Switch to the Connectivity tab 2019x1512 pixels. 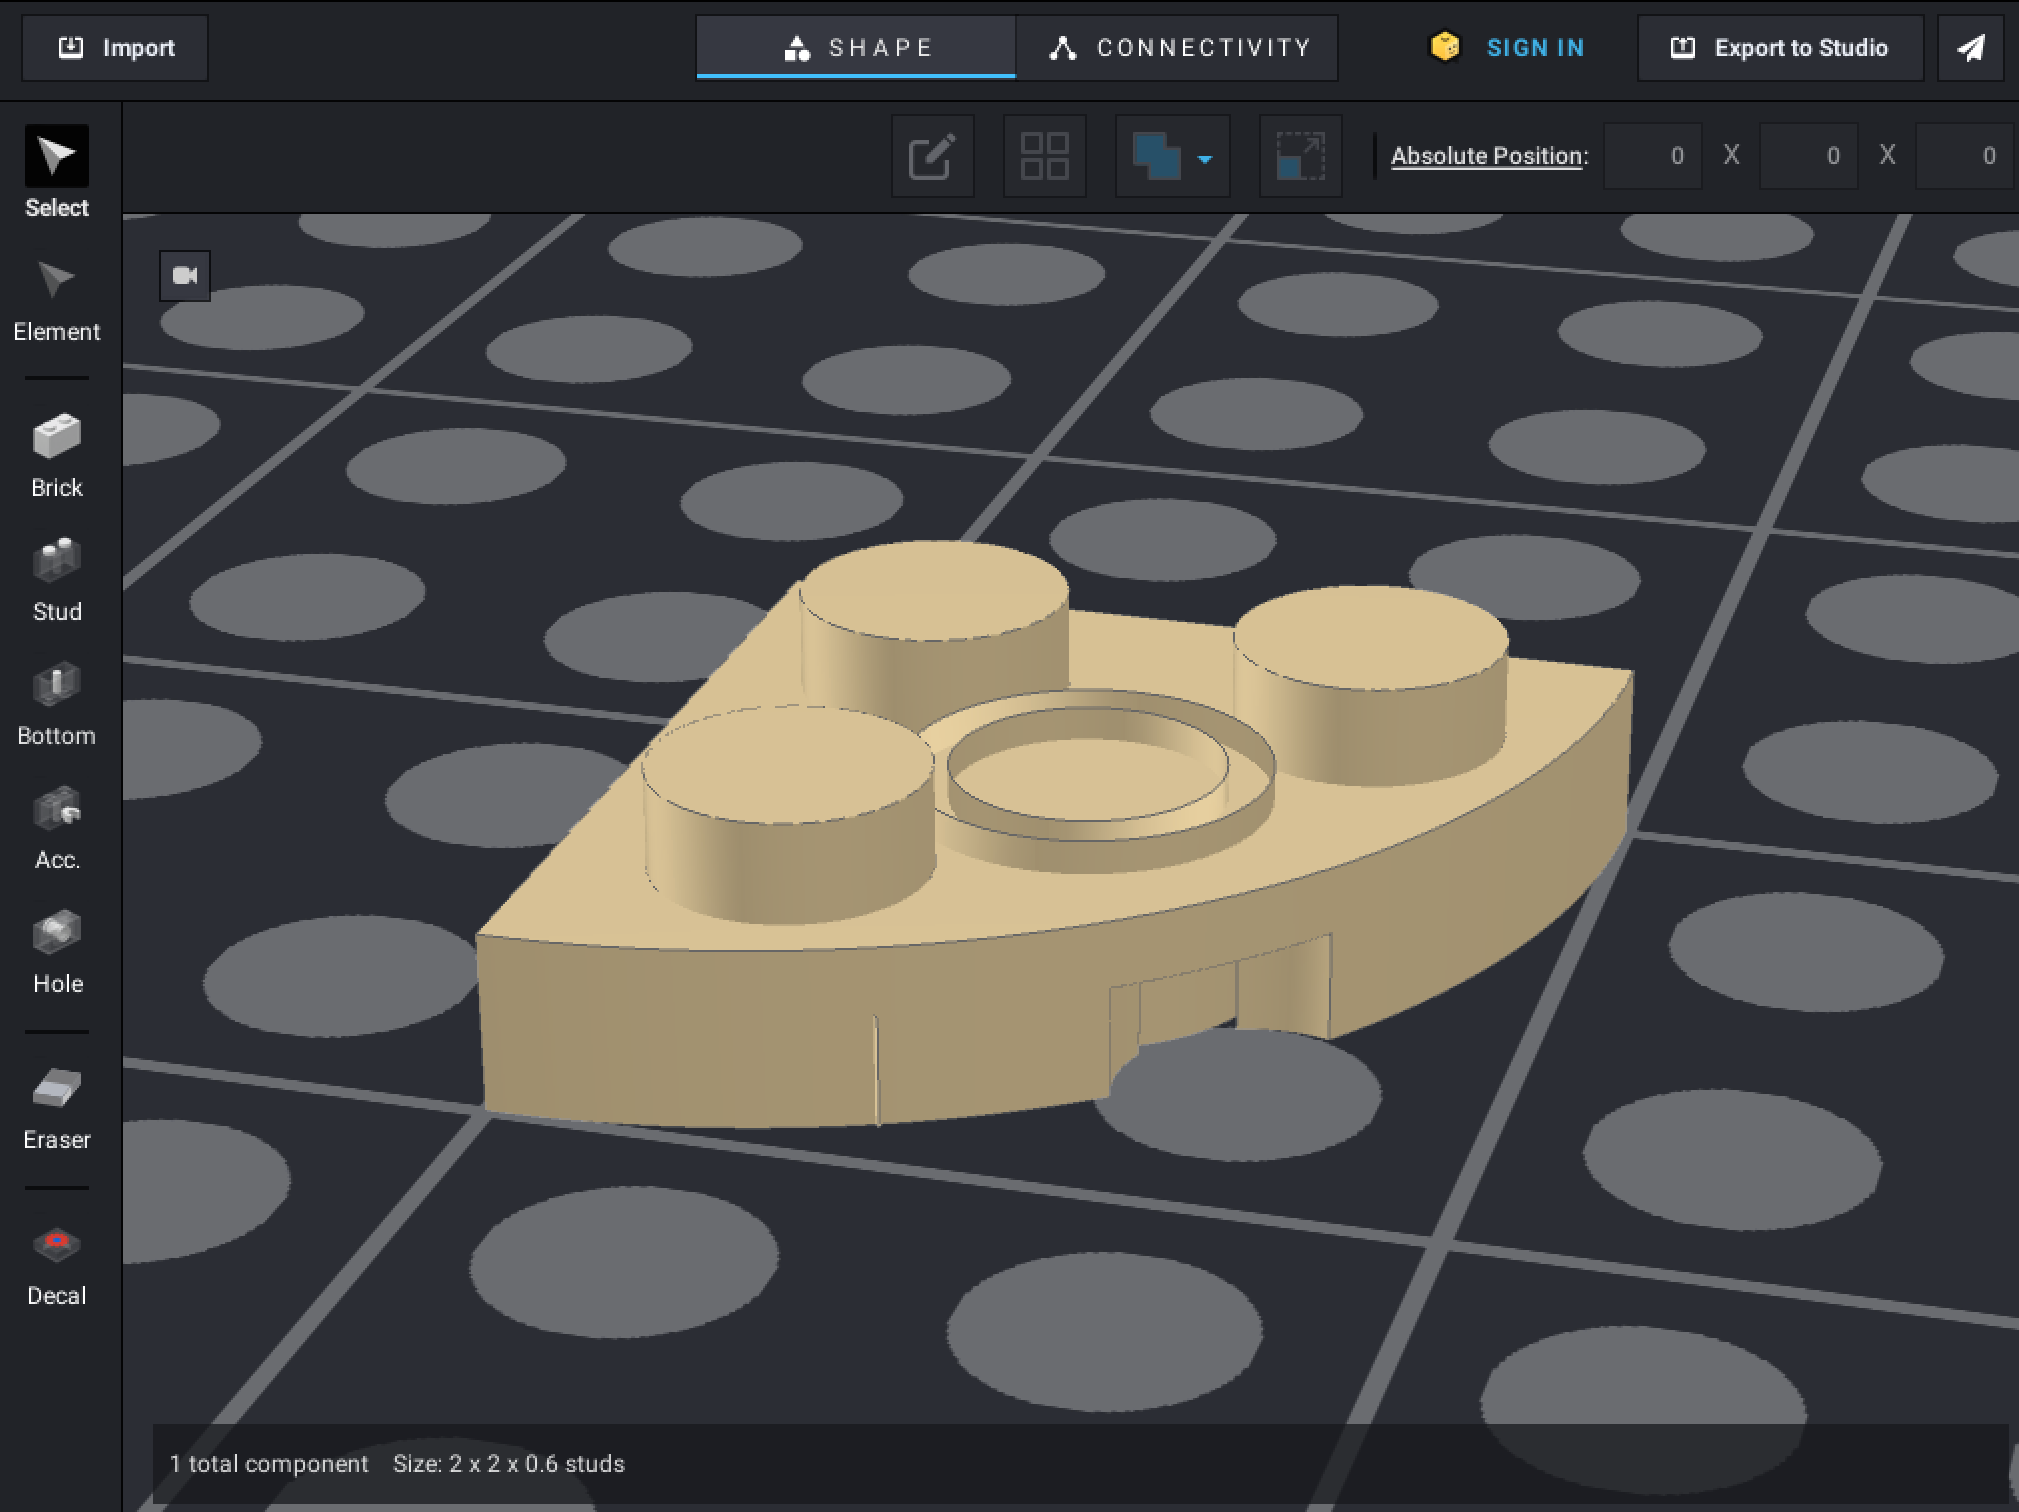click(1178, 48)
